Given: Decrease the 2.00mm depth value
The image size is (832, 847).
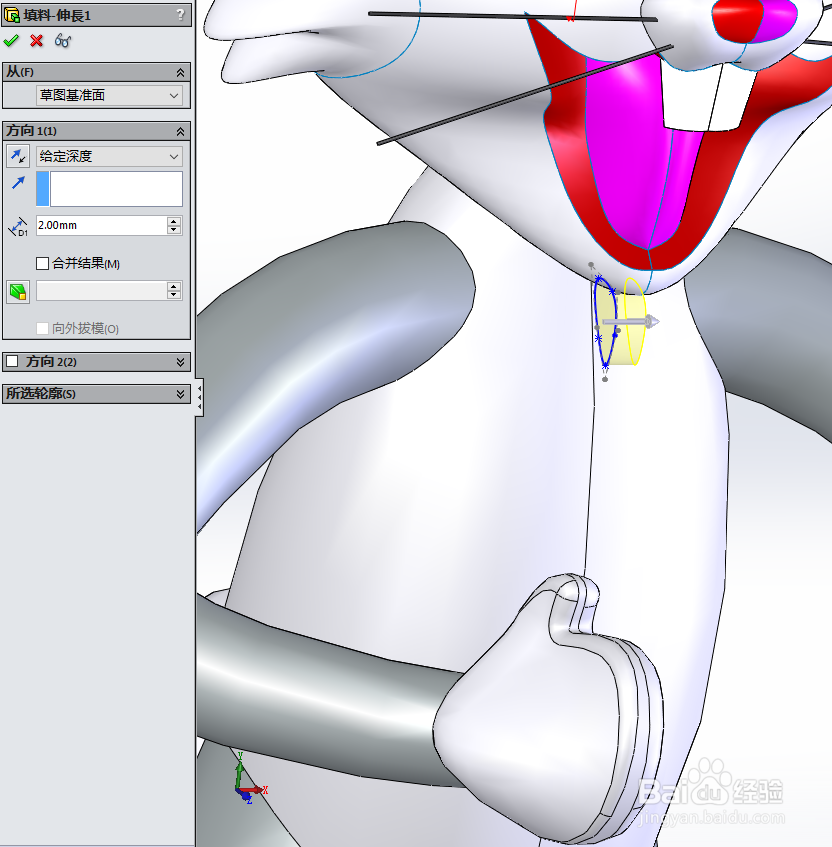Looking at the screenshot, I should coord(174,230).
